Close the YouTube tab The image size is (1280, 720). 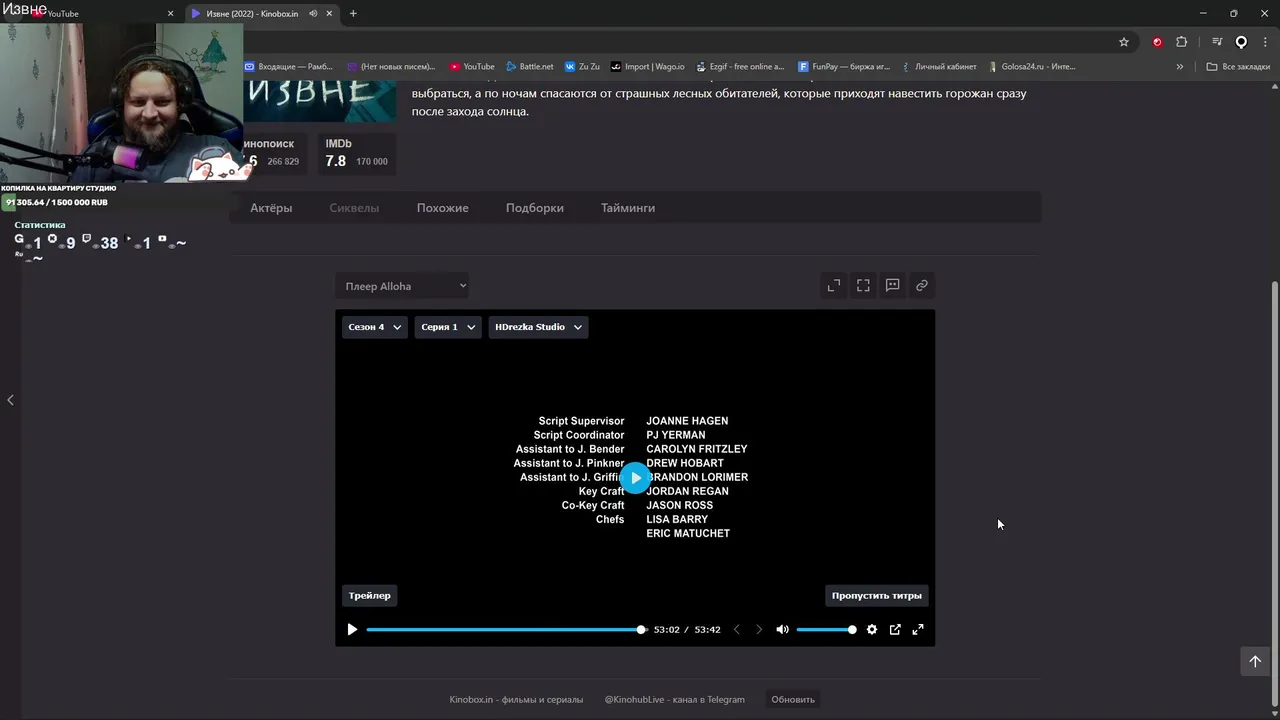click(170, 14)
